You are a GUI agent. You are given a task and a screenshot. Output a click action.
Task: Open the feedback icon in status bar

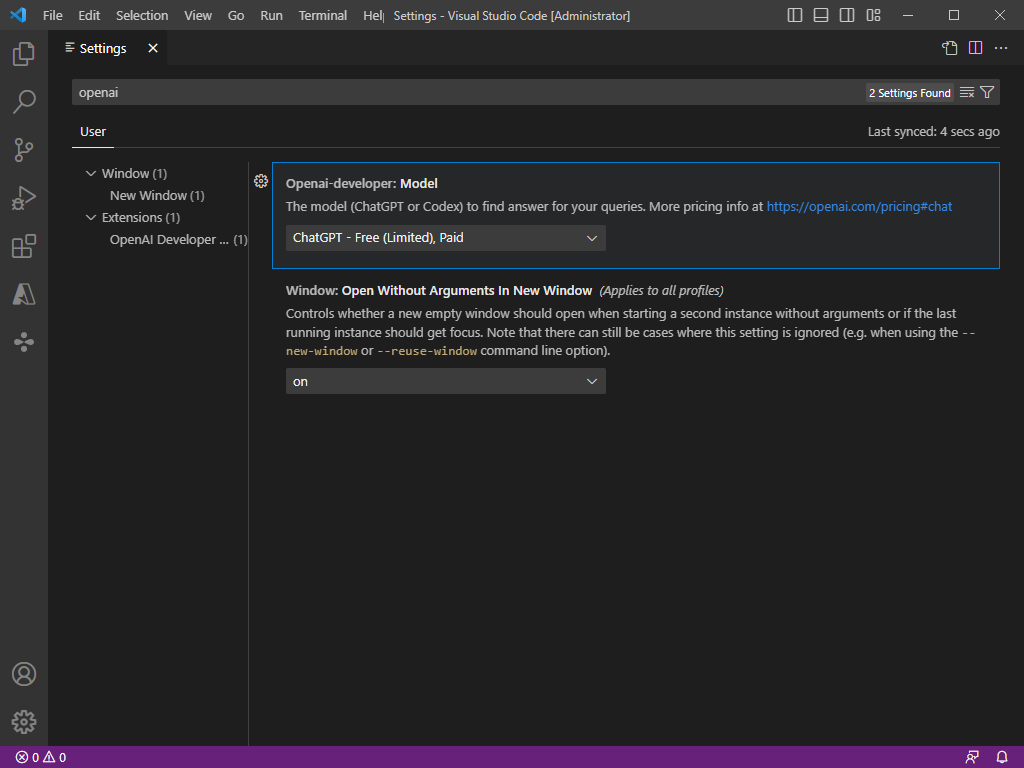(x=972, y=758)
